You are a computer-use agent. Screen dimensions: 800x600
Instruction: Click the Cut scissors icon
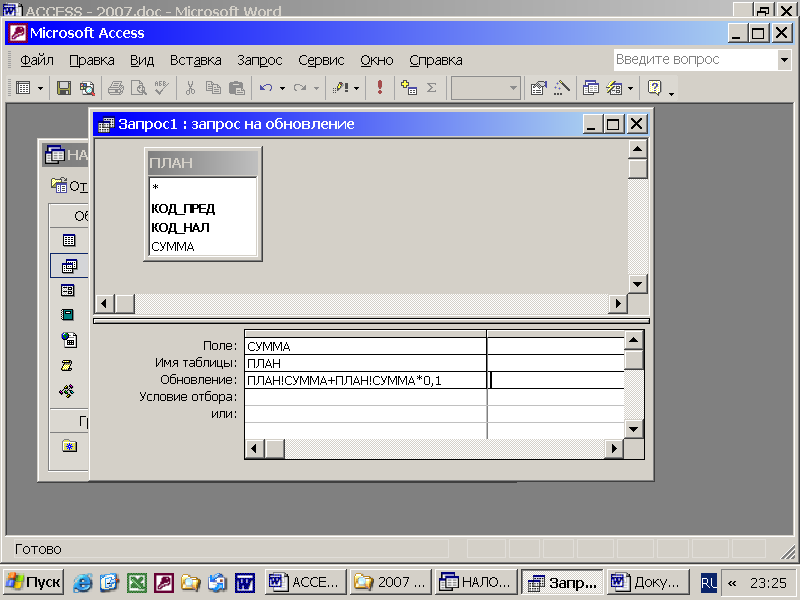click(190, 88)
